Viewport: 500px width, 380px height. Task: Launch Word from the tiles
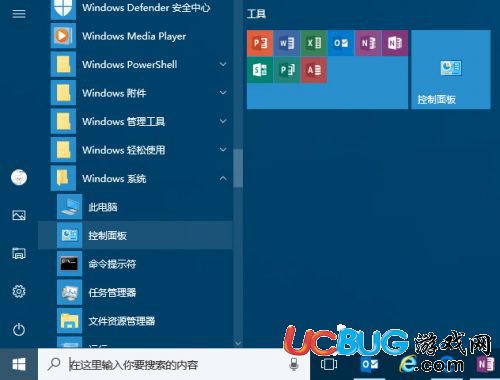[287, 43]
